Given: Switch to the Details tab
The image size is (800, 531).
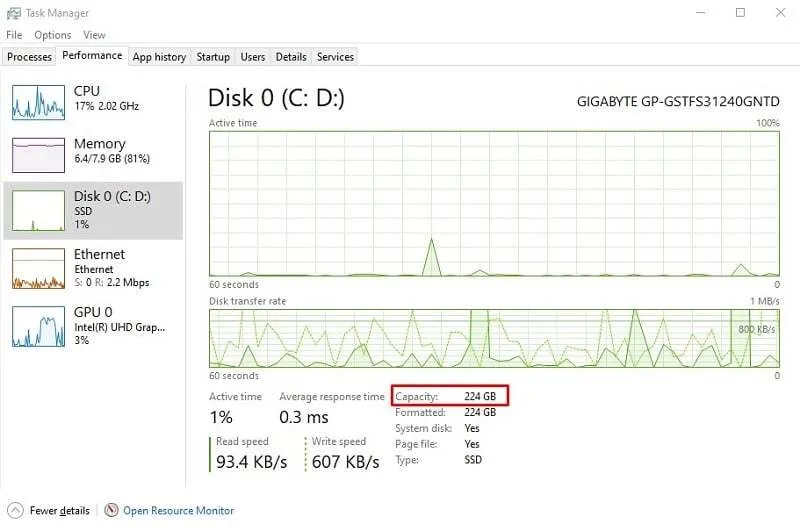Looking at the screenshot, I should click(291, 57).
